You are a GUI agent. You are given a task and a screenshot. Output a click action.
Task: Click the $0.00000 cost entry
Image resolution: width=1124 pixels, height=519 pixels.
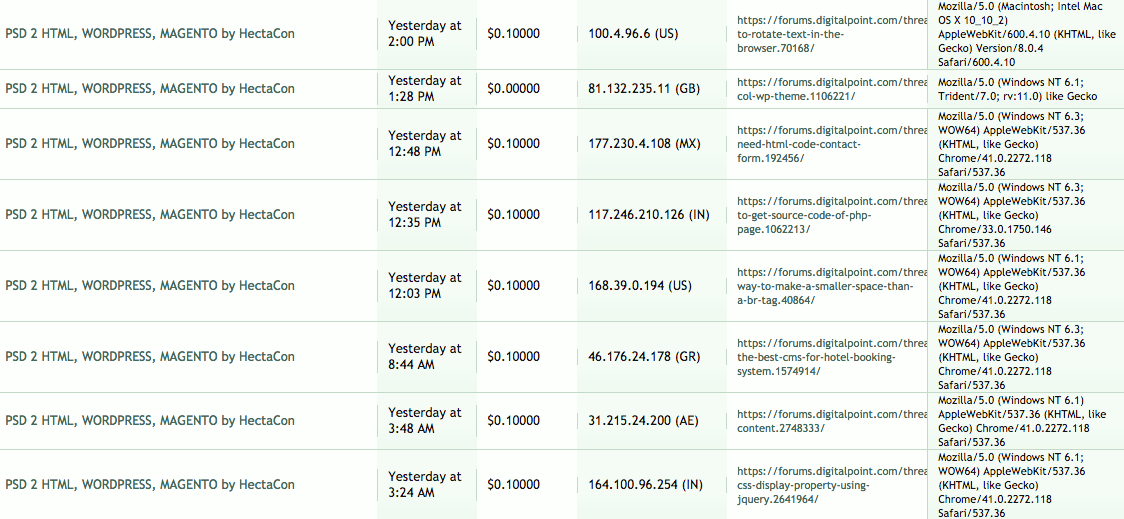tap(513, 89)
